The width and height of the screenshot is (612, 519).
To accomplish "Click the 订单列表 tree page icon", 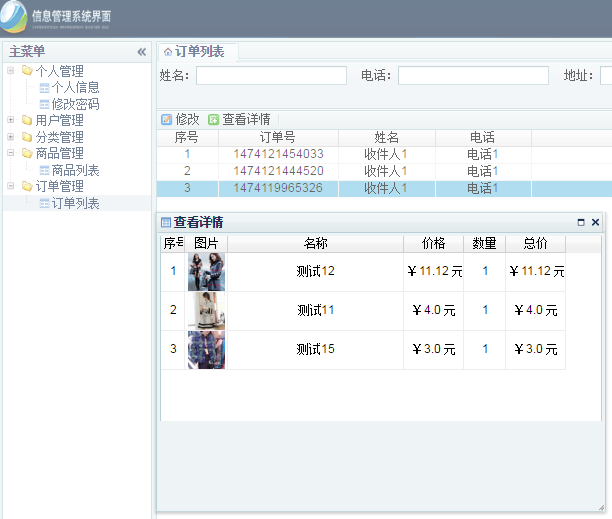I will coord(44,203).
